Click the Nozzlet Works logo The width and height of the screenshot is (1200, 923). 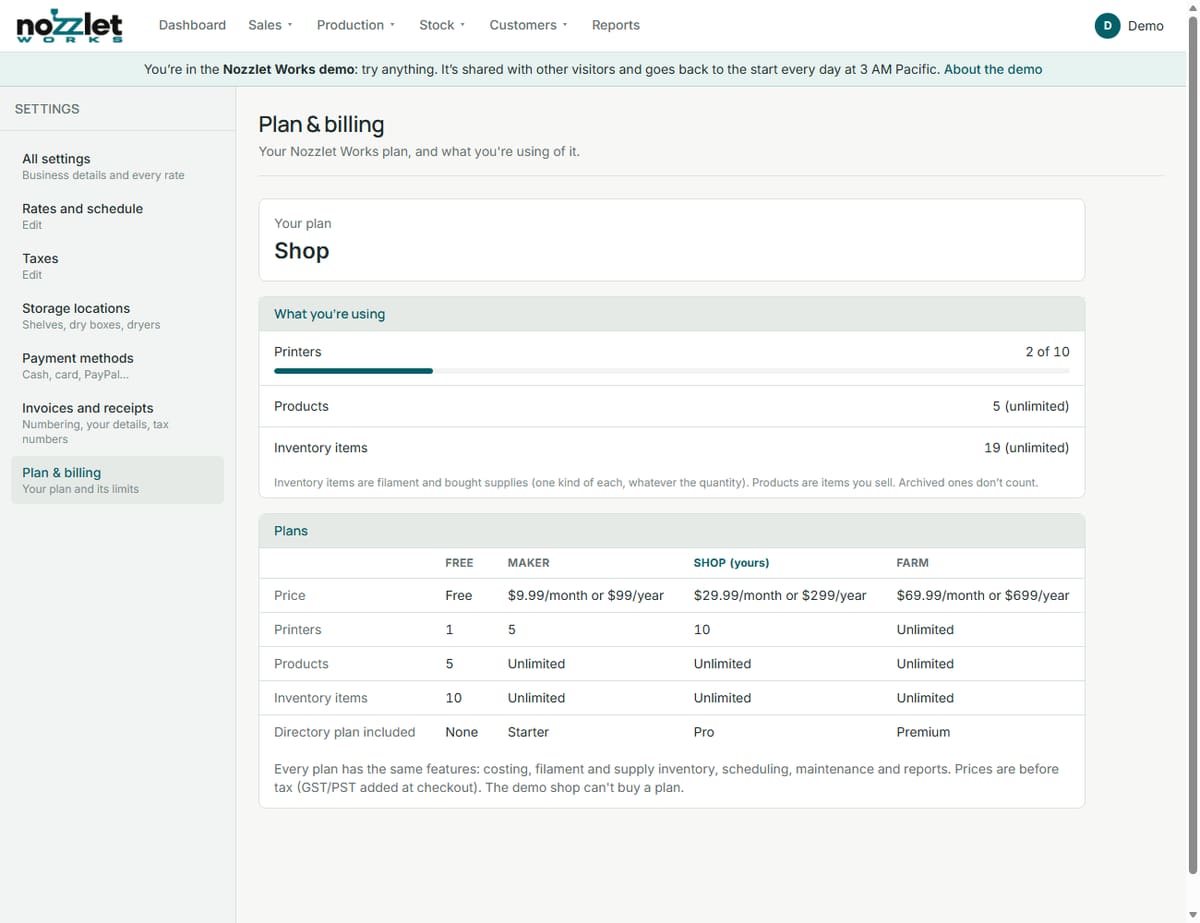[x=70, y=27]
